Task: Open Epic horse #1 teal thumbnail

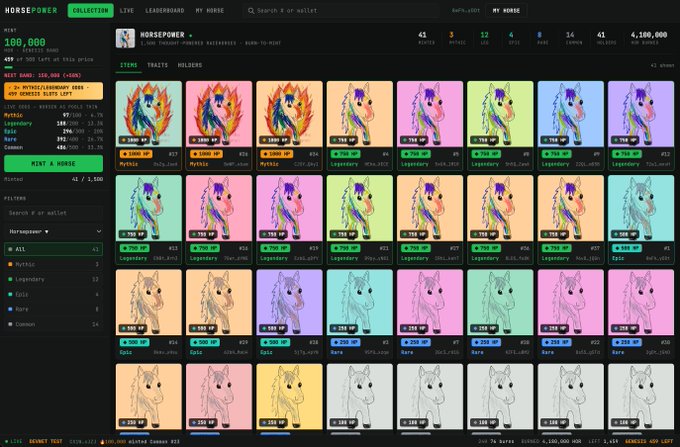Action: point(641,208)
